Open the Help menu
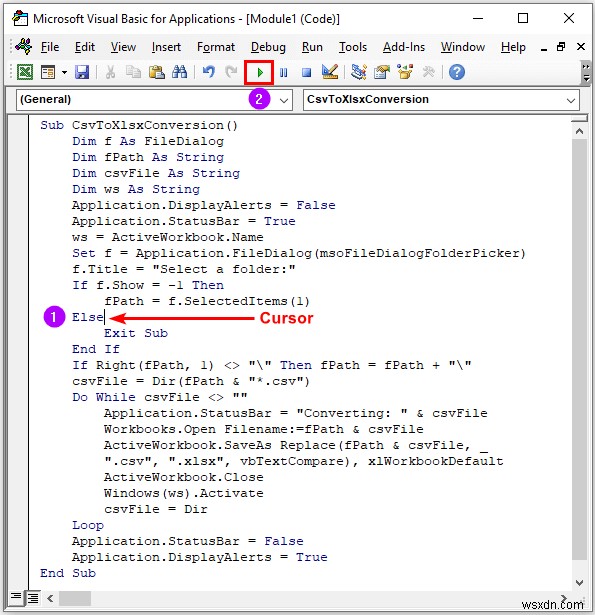The width and height of the screenshot is (595, 615). (x=513, y=47)
